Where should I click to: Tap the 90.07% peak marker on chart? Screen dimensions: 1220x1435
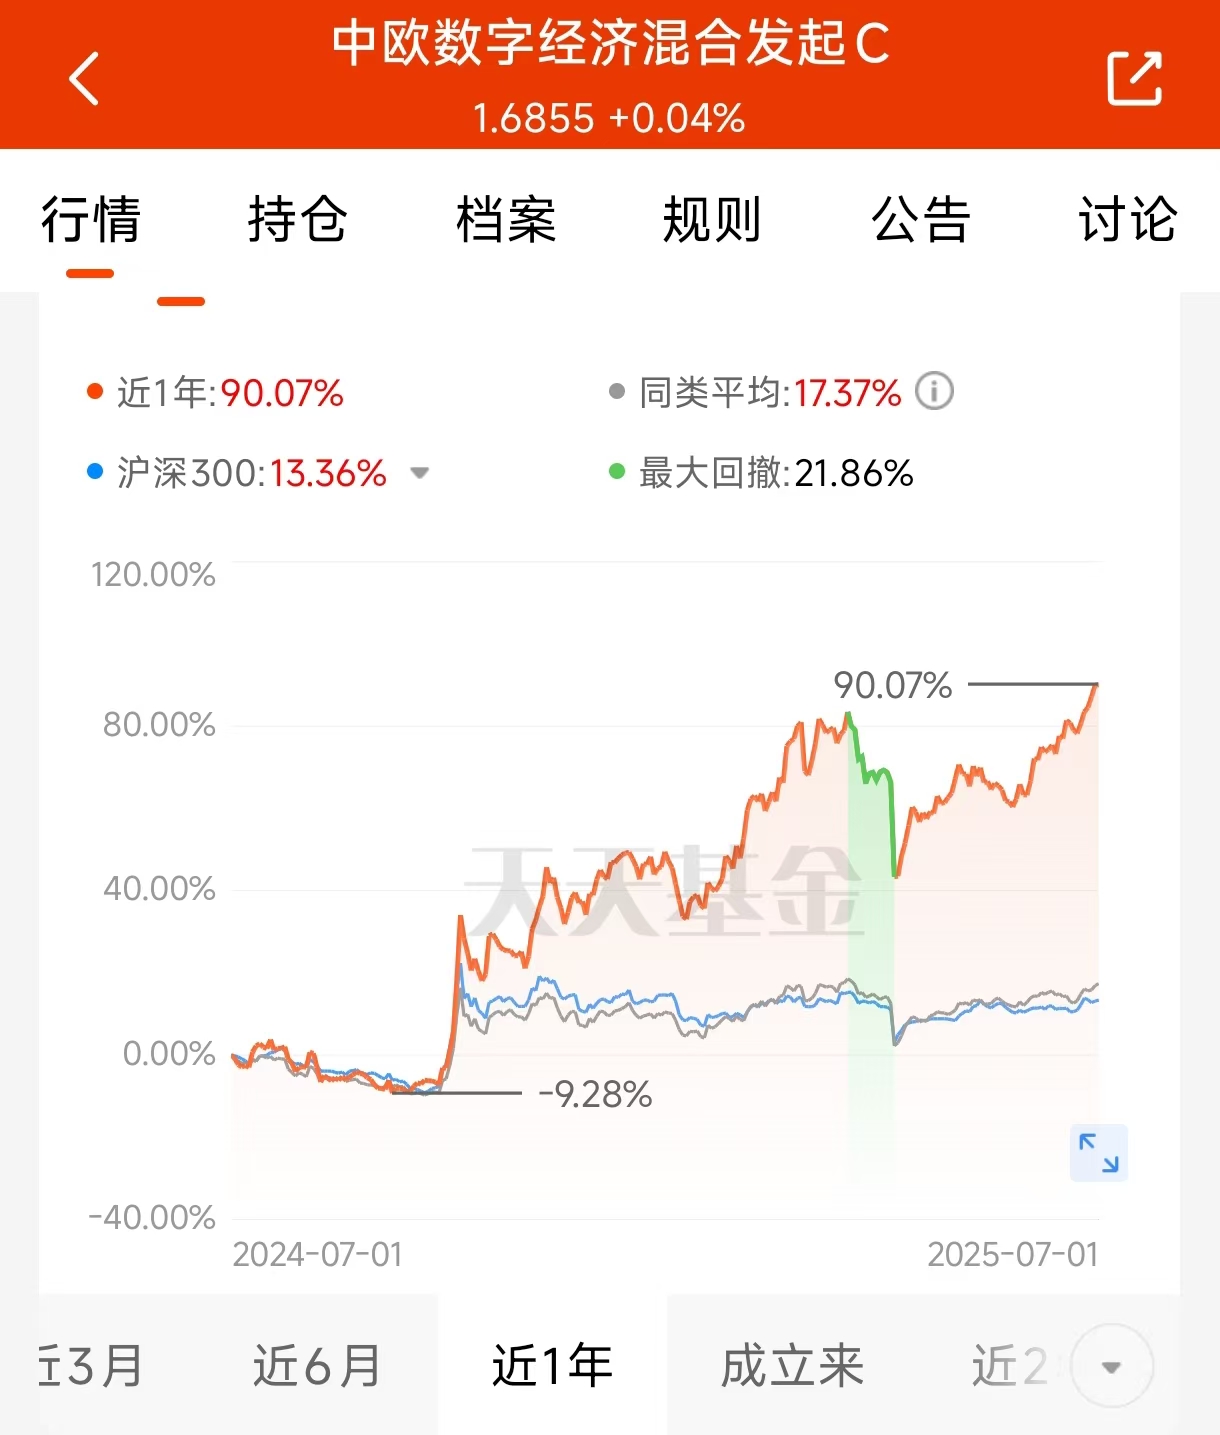(892, 685)
